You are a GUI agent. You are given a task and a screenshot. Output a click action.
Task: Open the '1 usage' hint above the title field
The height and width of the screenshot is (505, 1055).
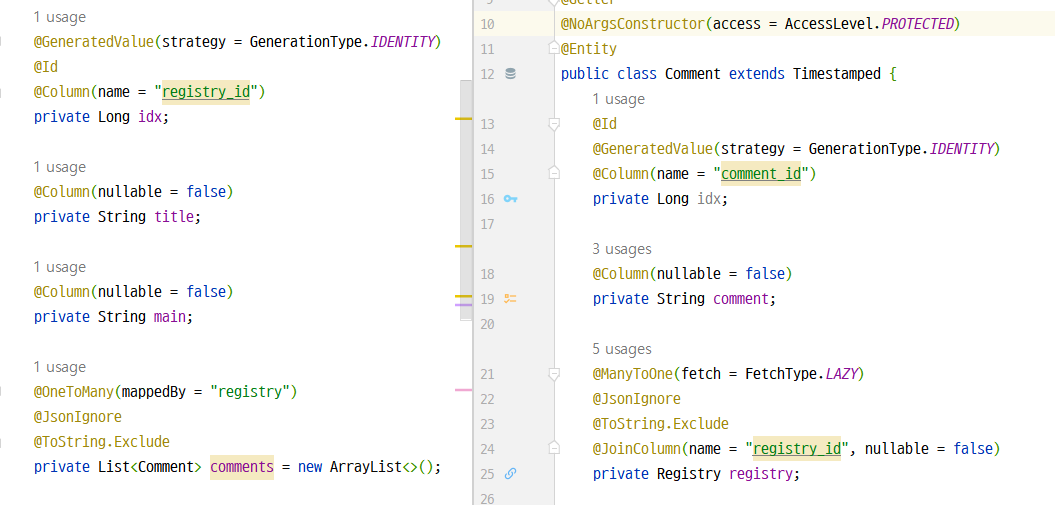(x=60, y=167)
